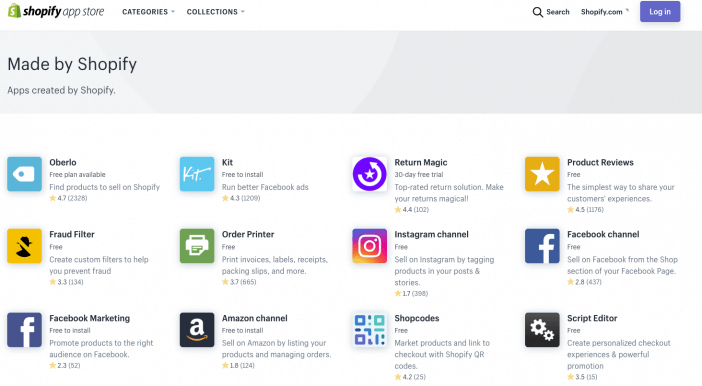Click the Script Editor gears icon
This screenshot has width=702, height=386.
point(542,330)
